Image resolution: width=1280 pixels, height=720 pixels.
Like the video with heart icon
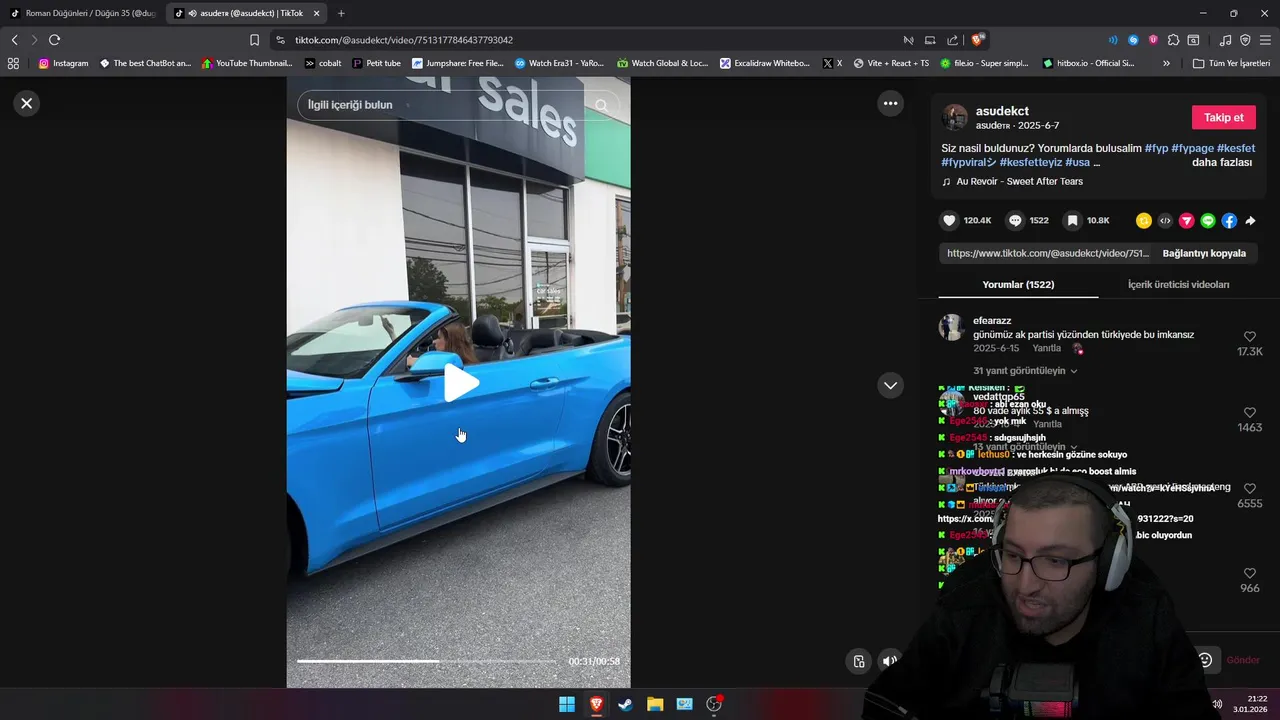click(x=949, y=220)
